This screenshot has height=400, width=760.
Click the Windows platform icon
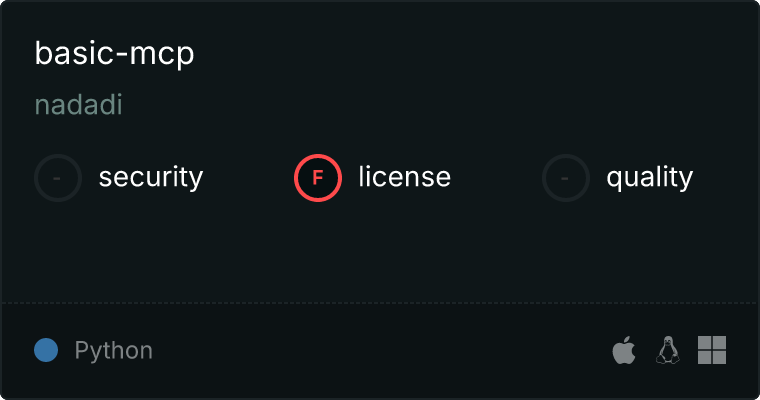(x=712, y=350)
